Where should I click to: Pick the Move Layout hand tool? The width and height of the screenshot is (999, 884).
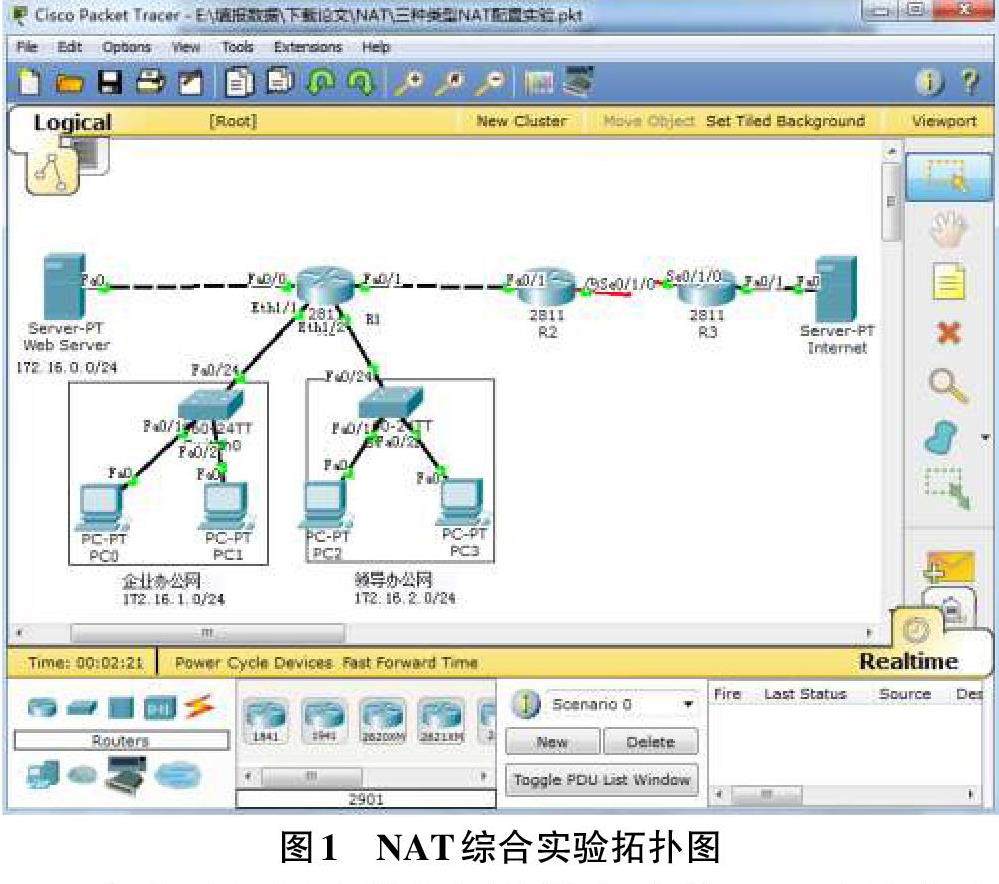[x=949, y=228]
